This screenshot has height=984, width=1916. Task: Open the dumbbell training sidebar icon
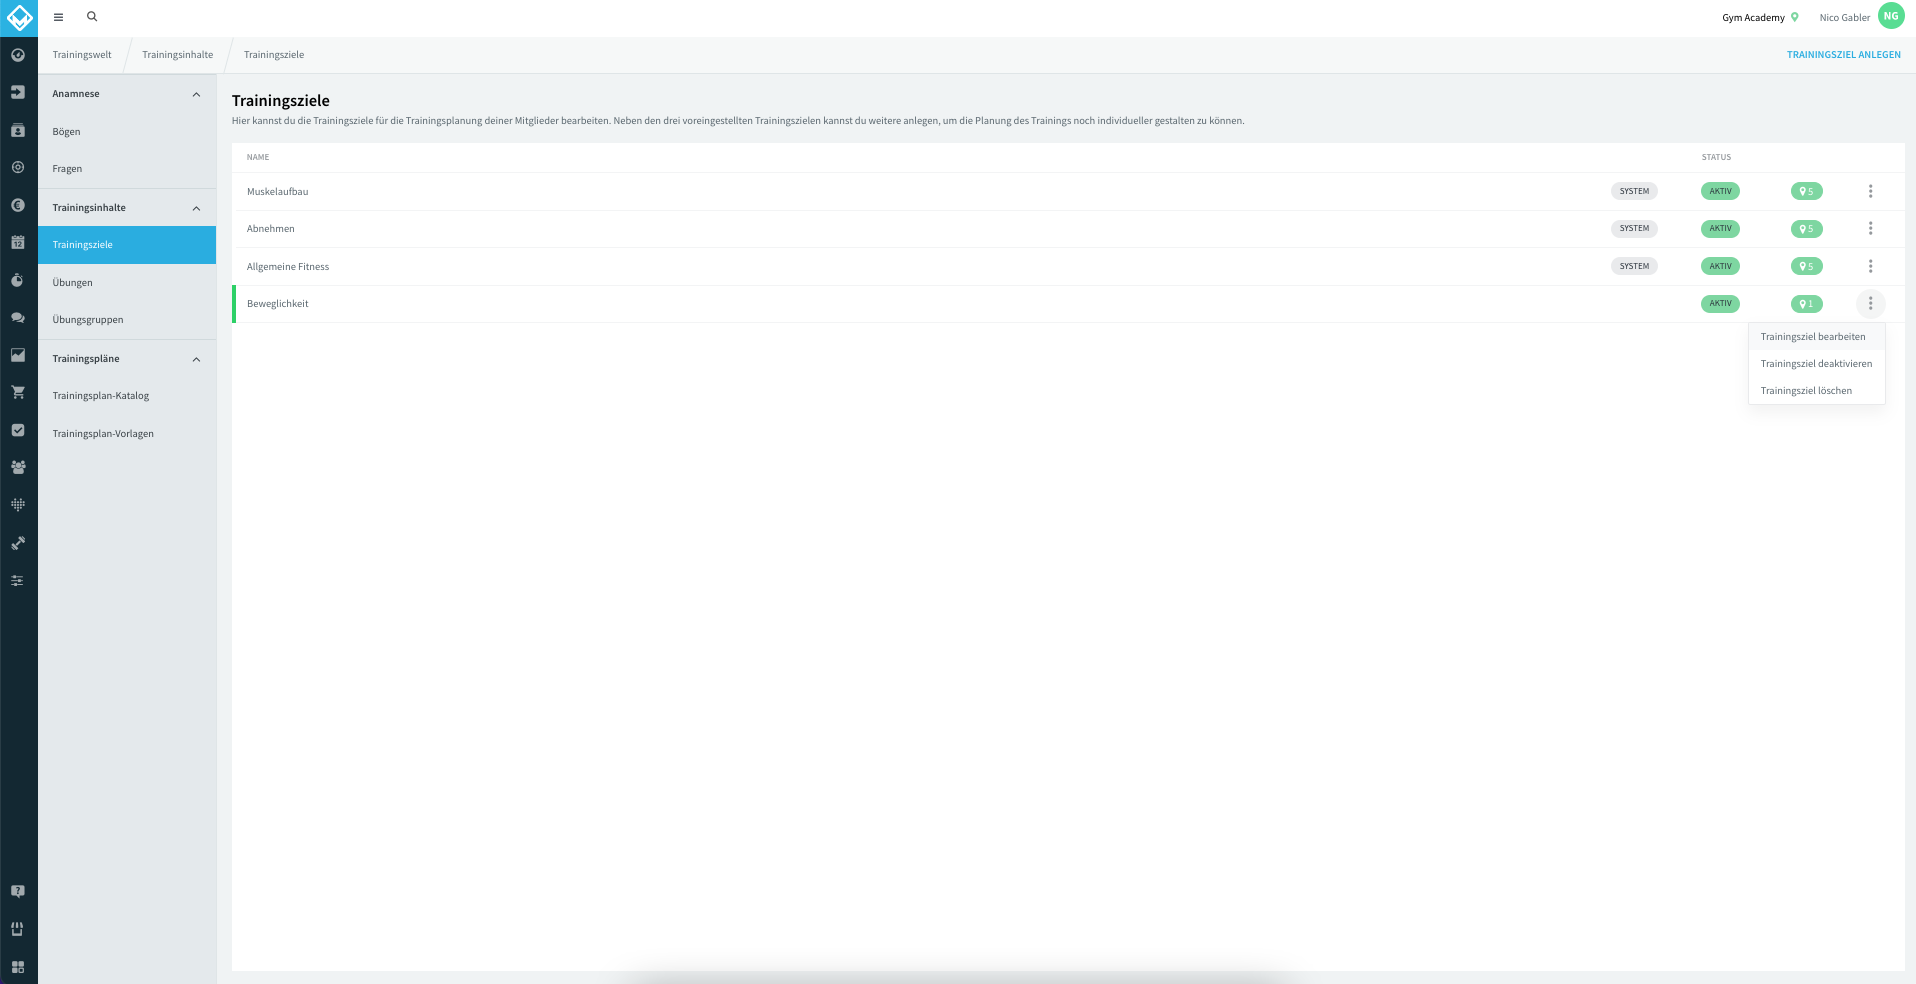tap(18, 543)
